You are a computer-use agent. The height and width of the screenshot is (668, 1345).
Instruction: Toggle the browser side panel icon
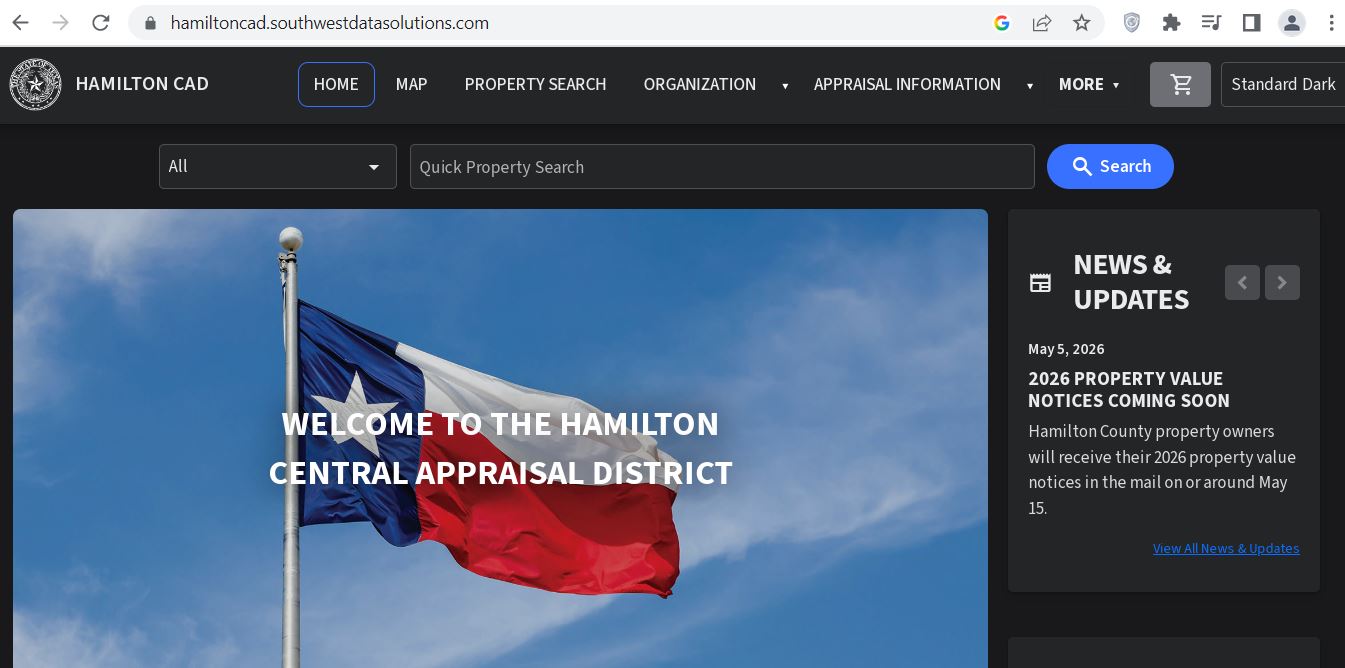[1251, 22]
